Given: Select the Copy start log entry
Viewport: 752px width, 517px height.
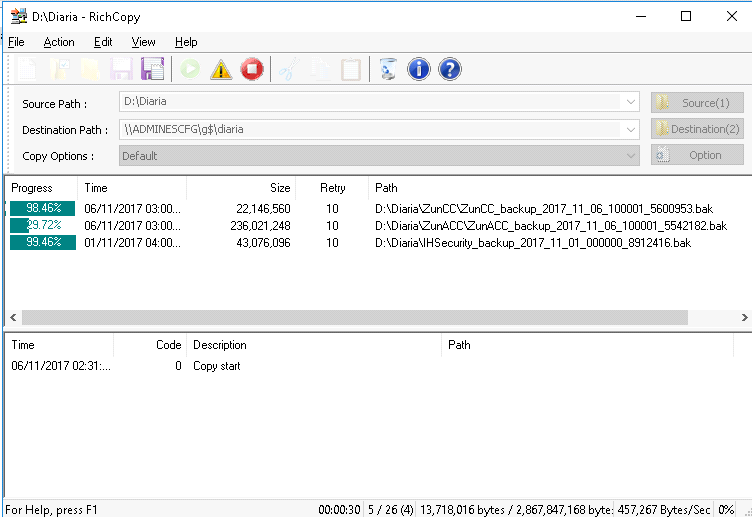Looking at the screenshot, I should [217, 366].
